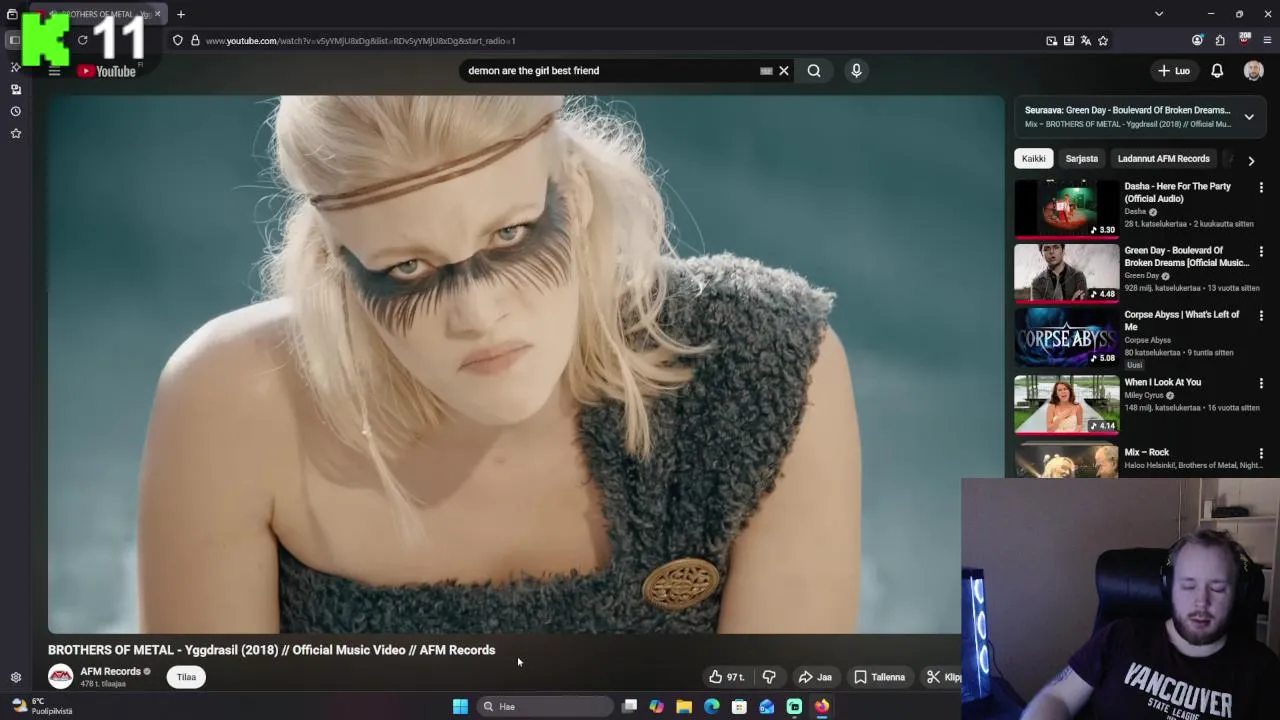Open tracking protection shield icon
The height and width of the screenshot is (720, 1280).
177,41
